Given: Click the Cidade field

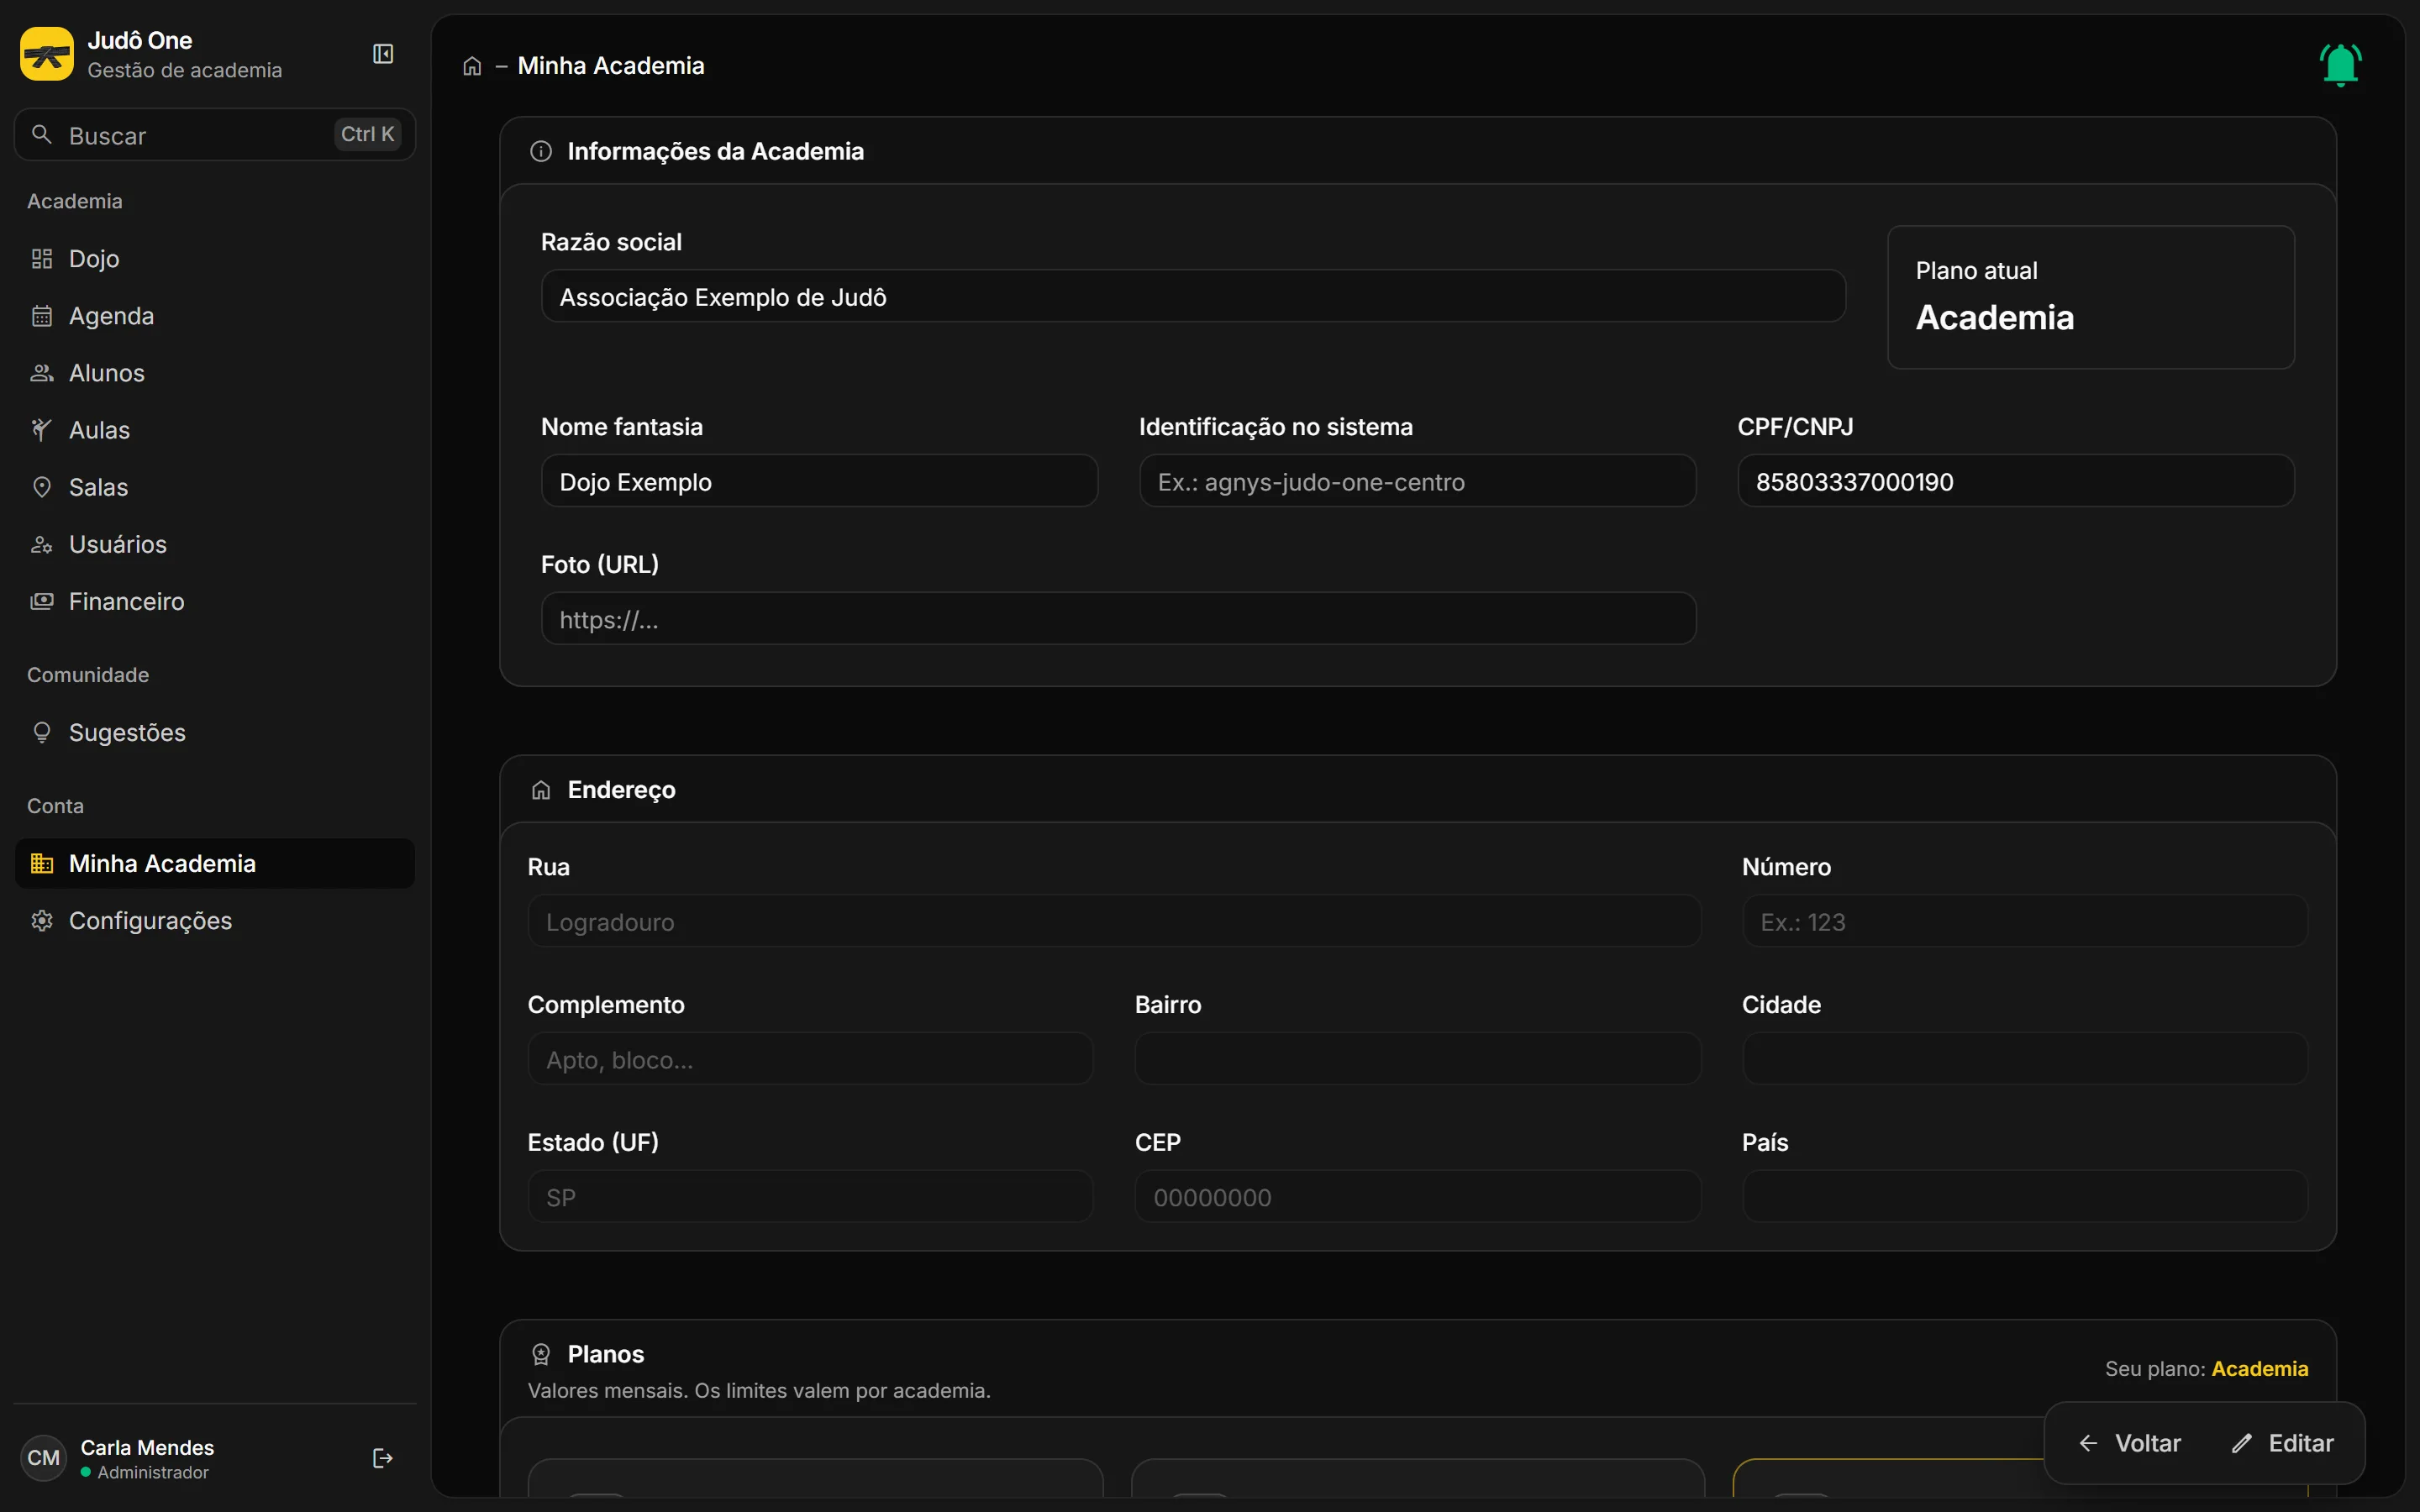Looking at the screenshot, I should pos(2025,1059).
